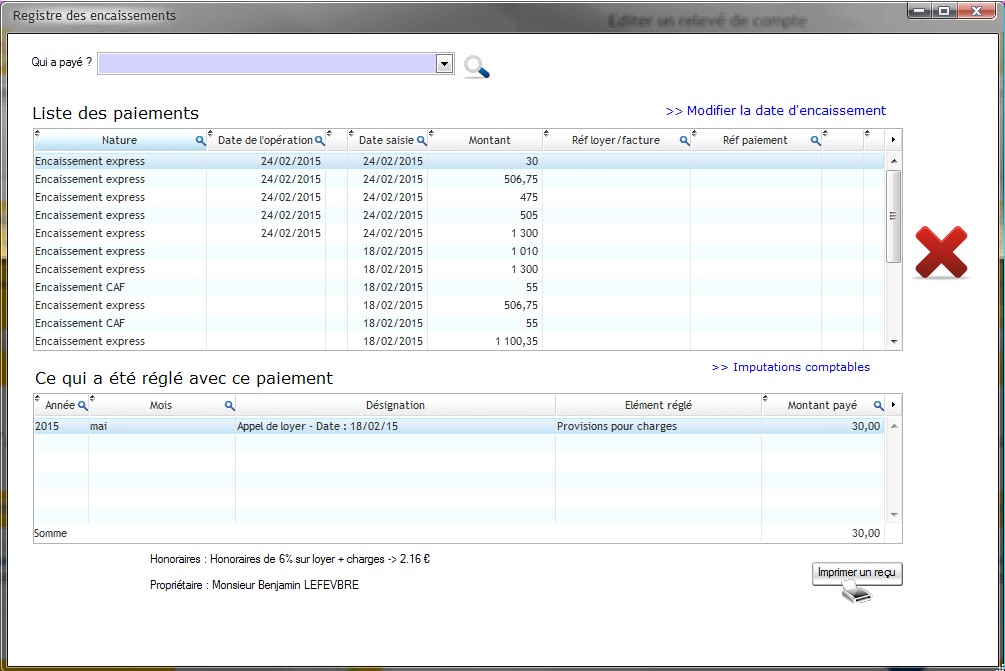Click the "Propriétaire : Monsieur Benjamin LEFEVBRE" text
This screenshot has width=1005, height=671.
coord(254,585)
